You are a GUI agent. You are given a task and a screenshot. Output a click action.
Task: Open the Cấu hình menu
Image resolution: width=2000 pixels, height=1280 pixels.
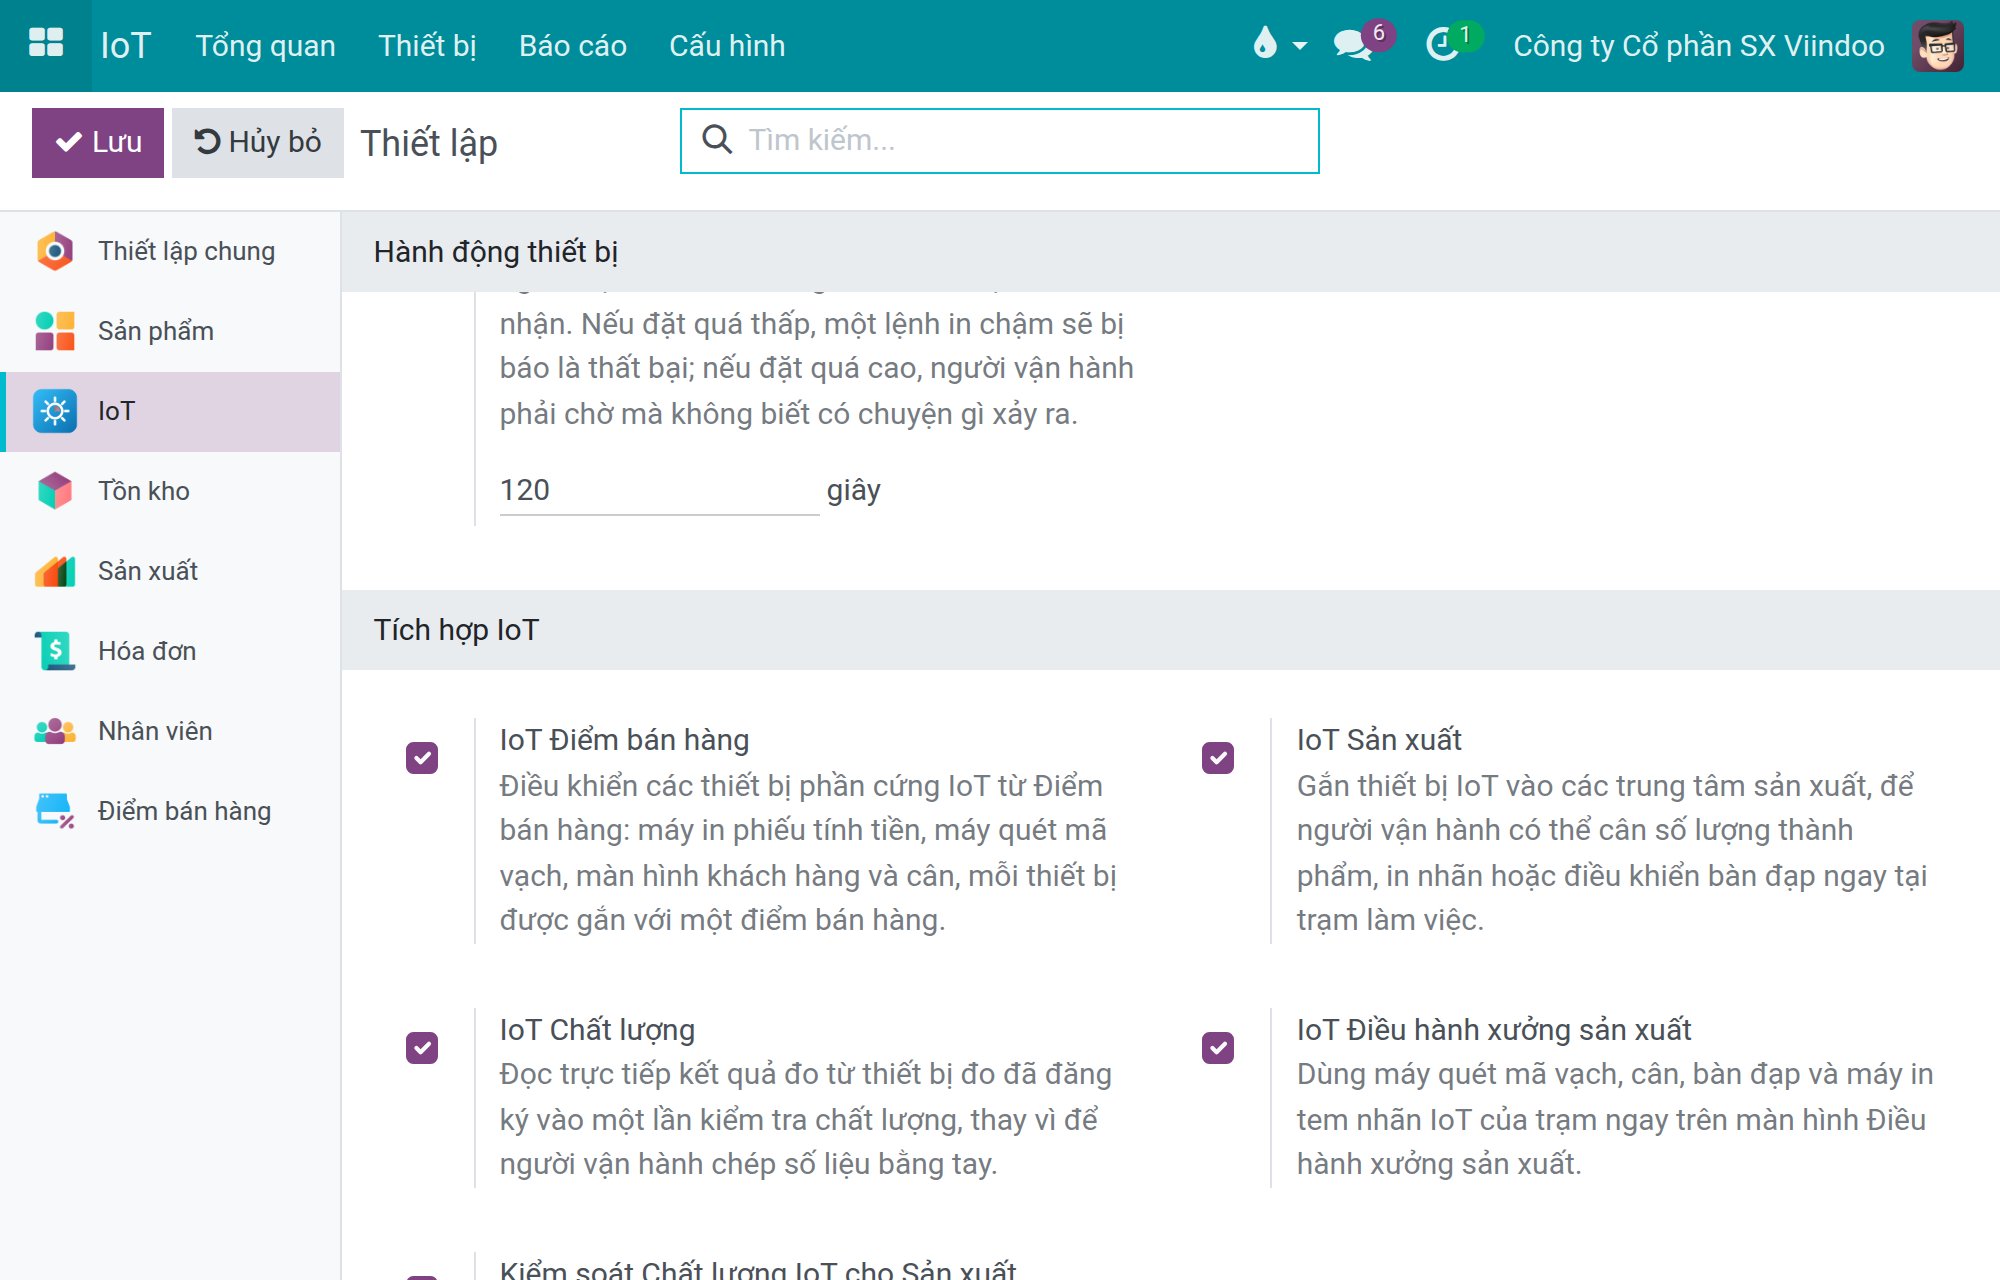[727, 46]
